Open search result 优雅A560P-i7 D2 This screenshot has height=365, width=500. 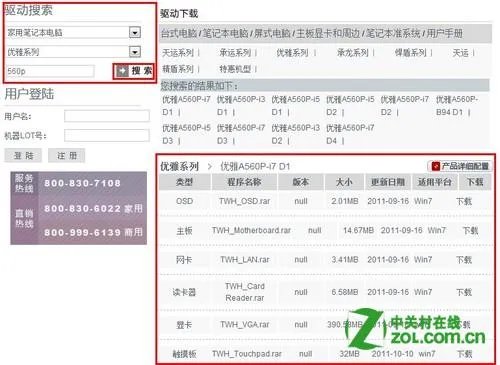click(x=405, y=106)
